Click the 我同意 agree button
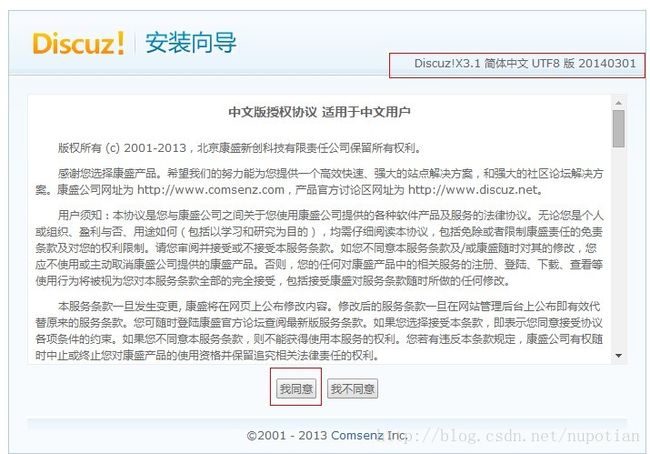Viewport: 650px width, 454px height. click(296, 388)
